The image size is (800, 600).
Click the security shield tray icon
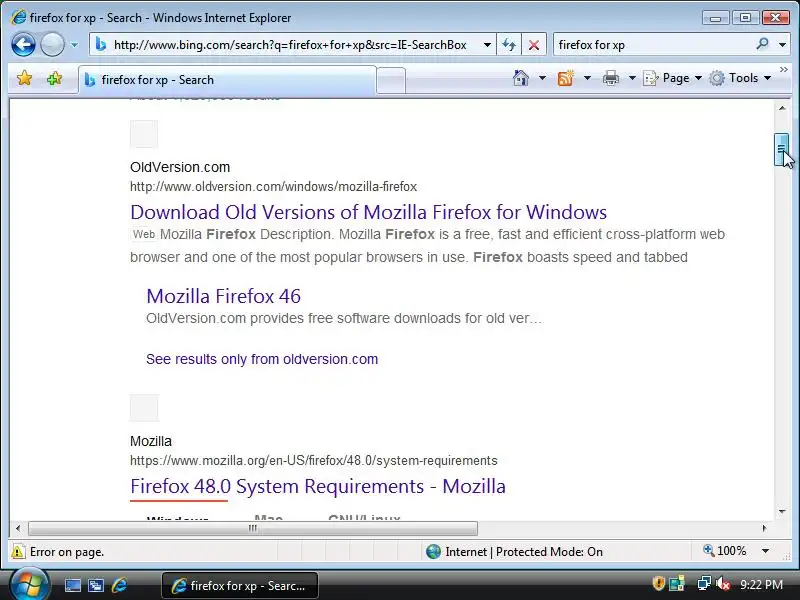pyautogui.click(x=659, y=583)
